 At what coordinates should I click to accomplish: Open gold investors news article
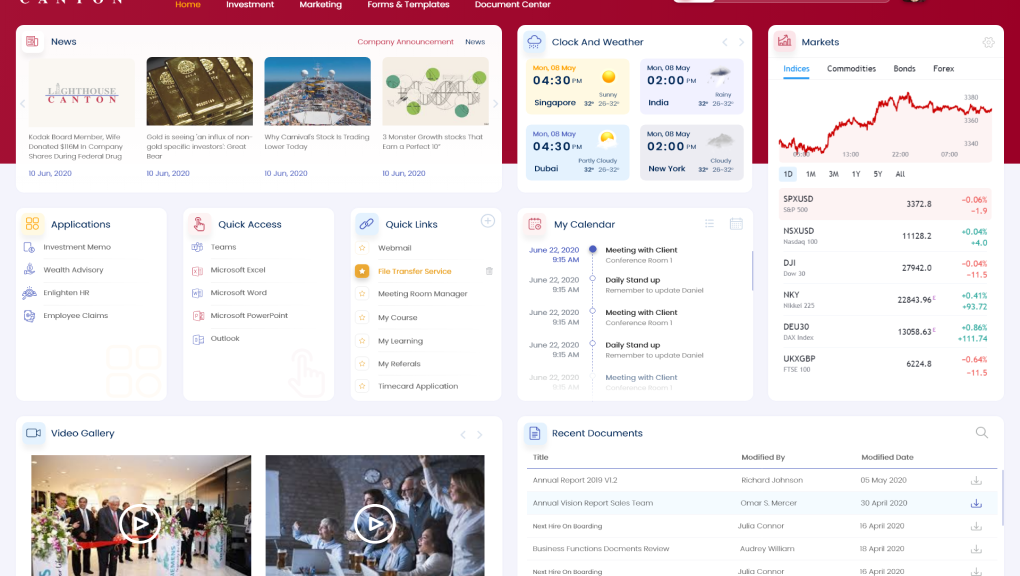click(199, 146)
